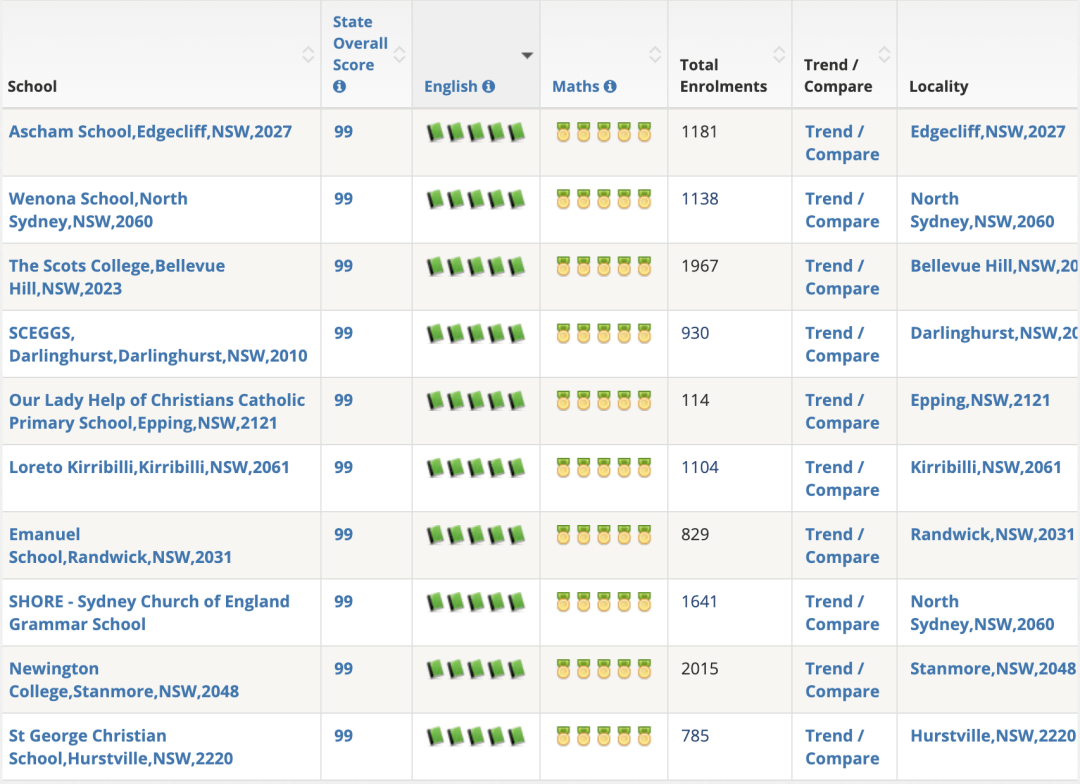Image resolution: width=1080 pixels, height=784 pixels.
Task: Open the info icon beside English header
Action: click(x=488, y=86)
